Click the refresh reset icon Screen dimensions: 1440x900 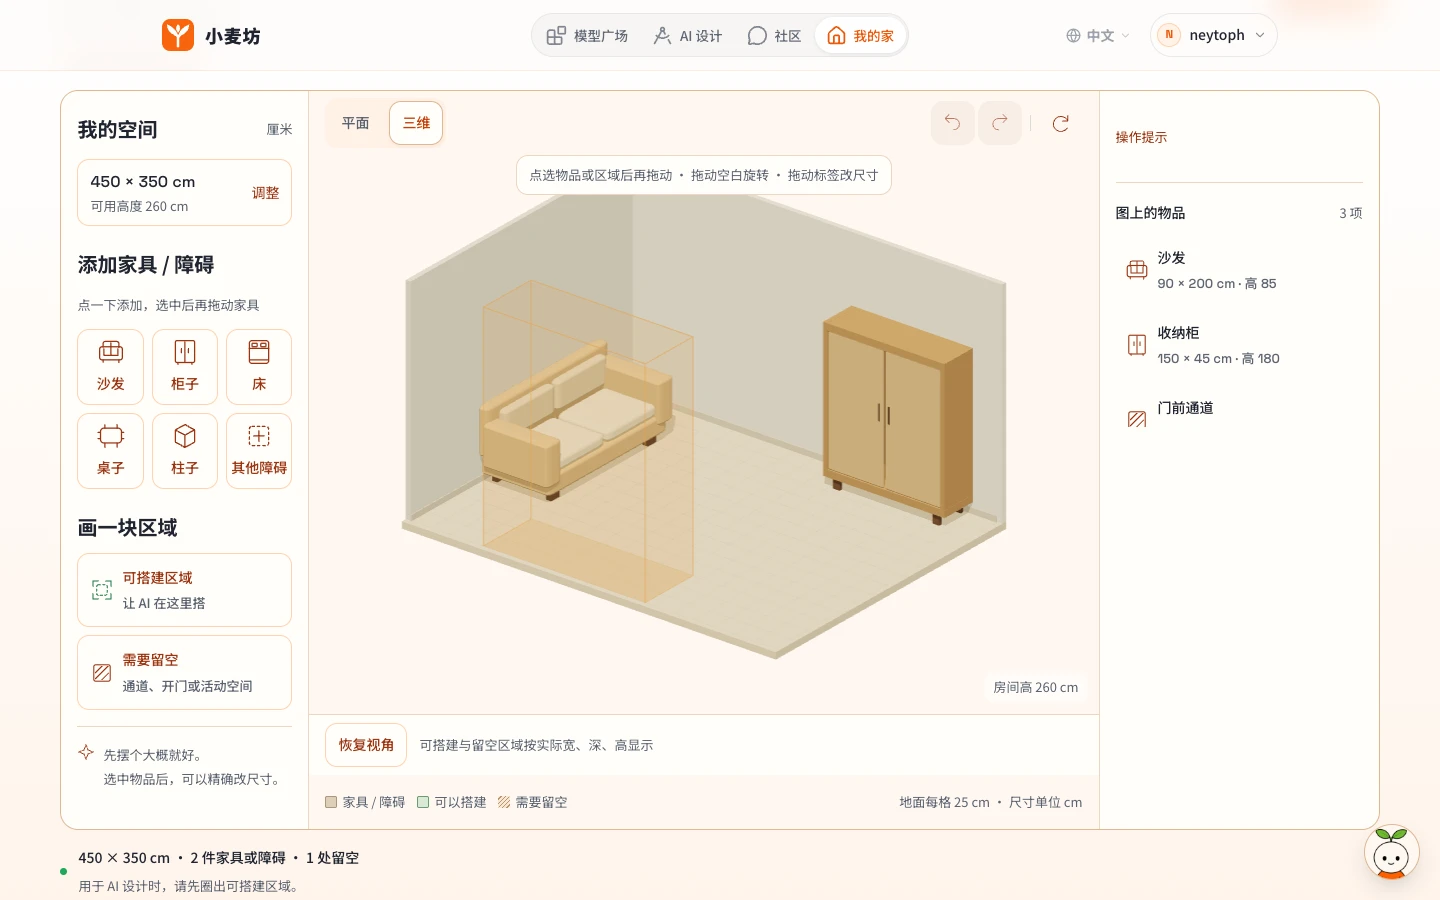click(1061, 123)
